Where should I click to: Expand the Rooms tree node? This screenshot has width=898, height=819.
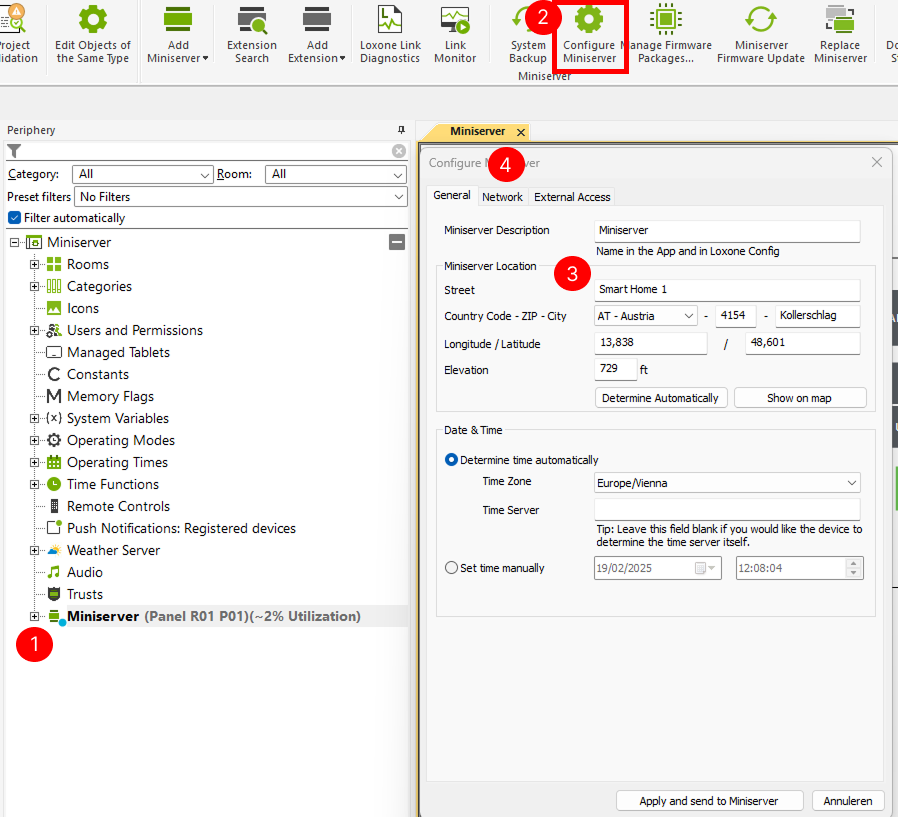click(x=35, y=264)
